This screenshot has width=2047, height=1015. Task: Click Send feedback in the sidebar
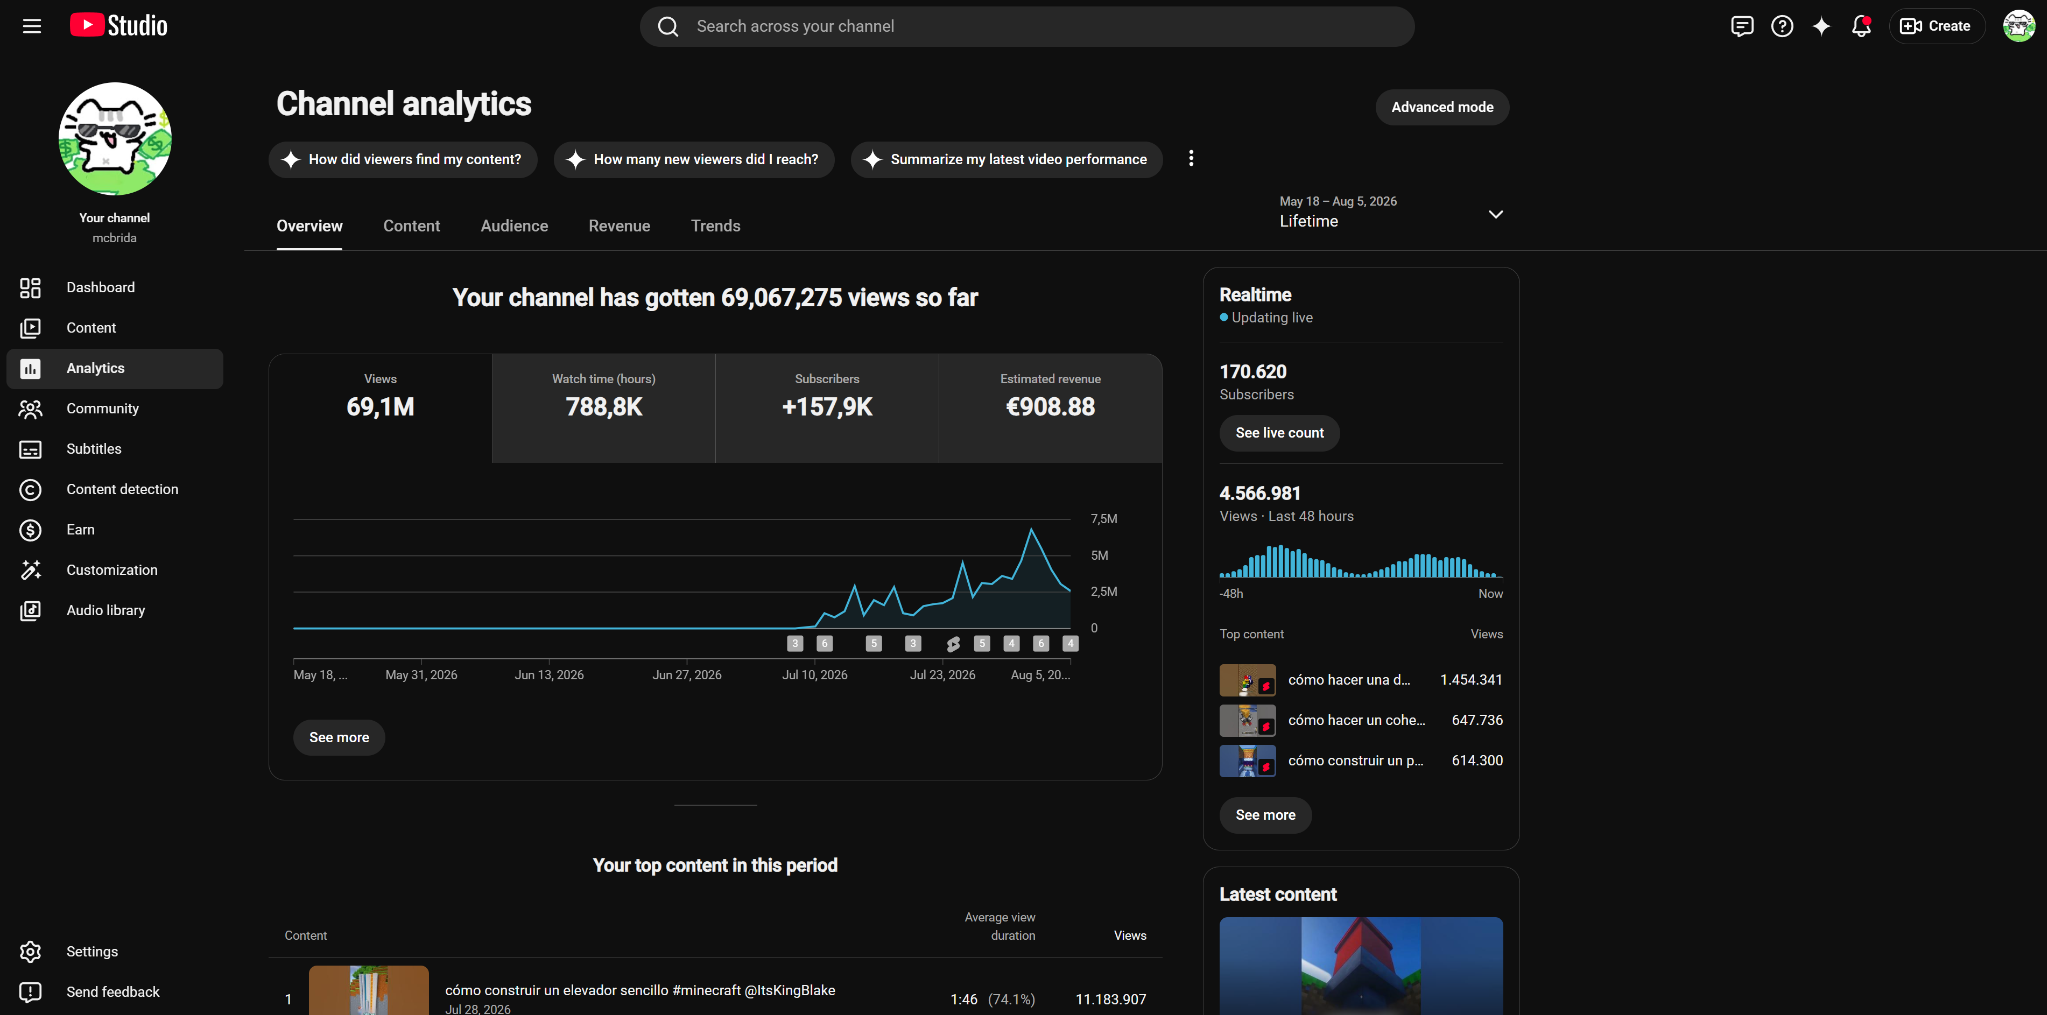pos(115,992)
